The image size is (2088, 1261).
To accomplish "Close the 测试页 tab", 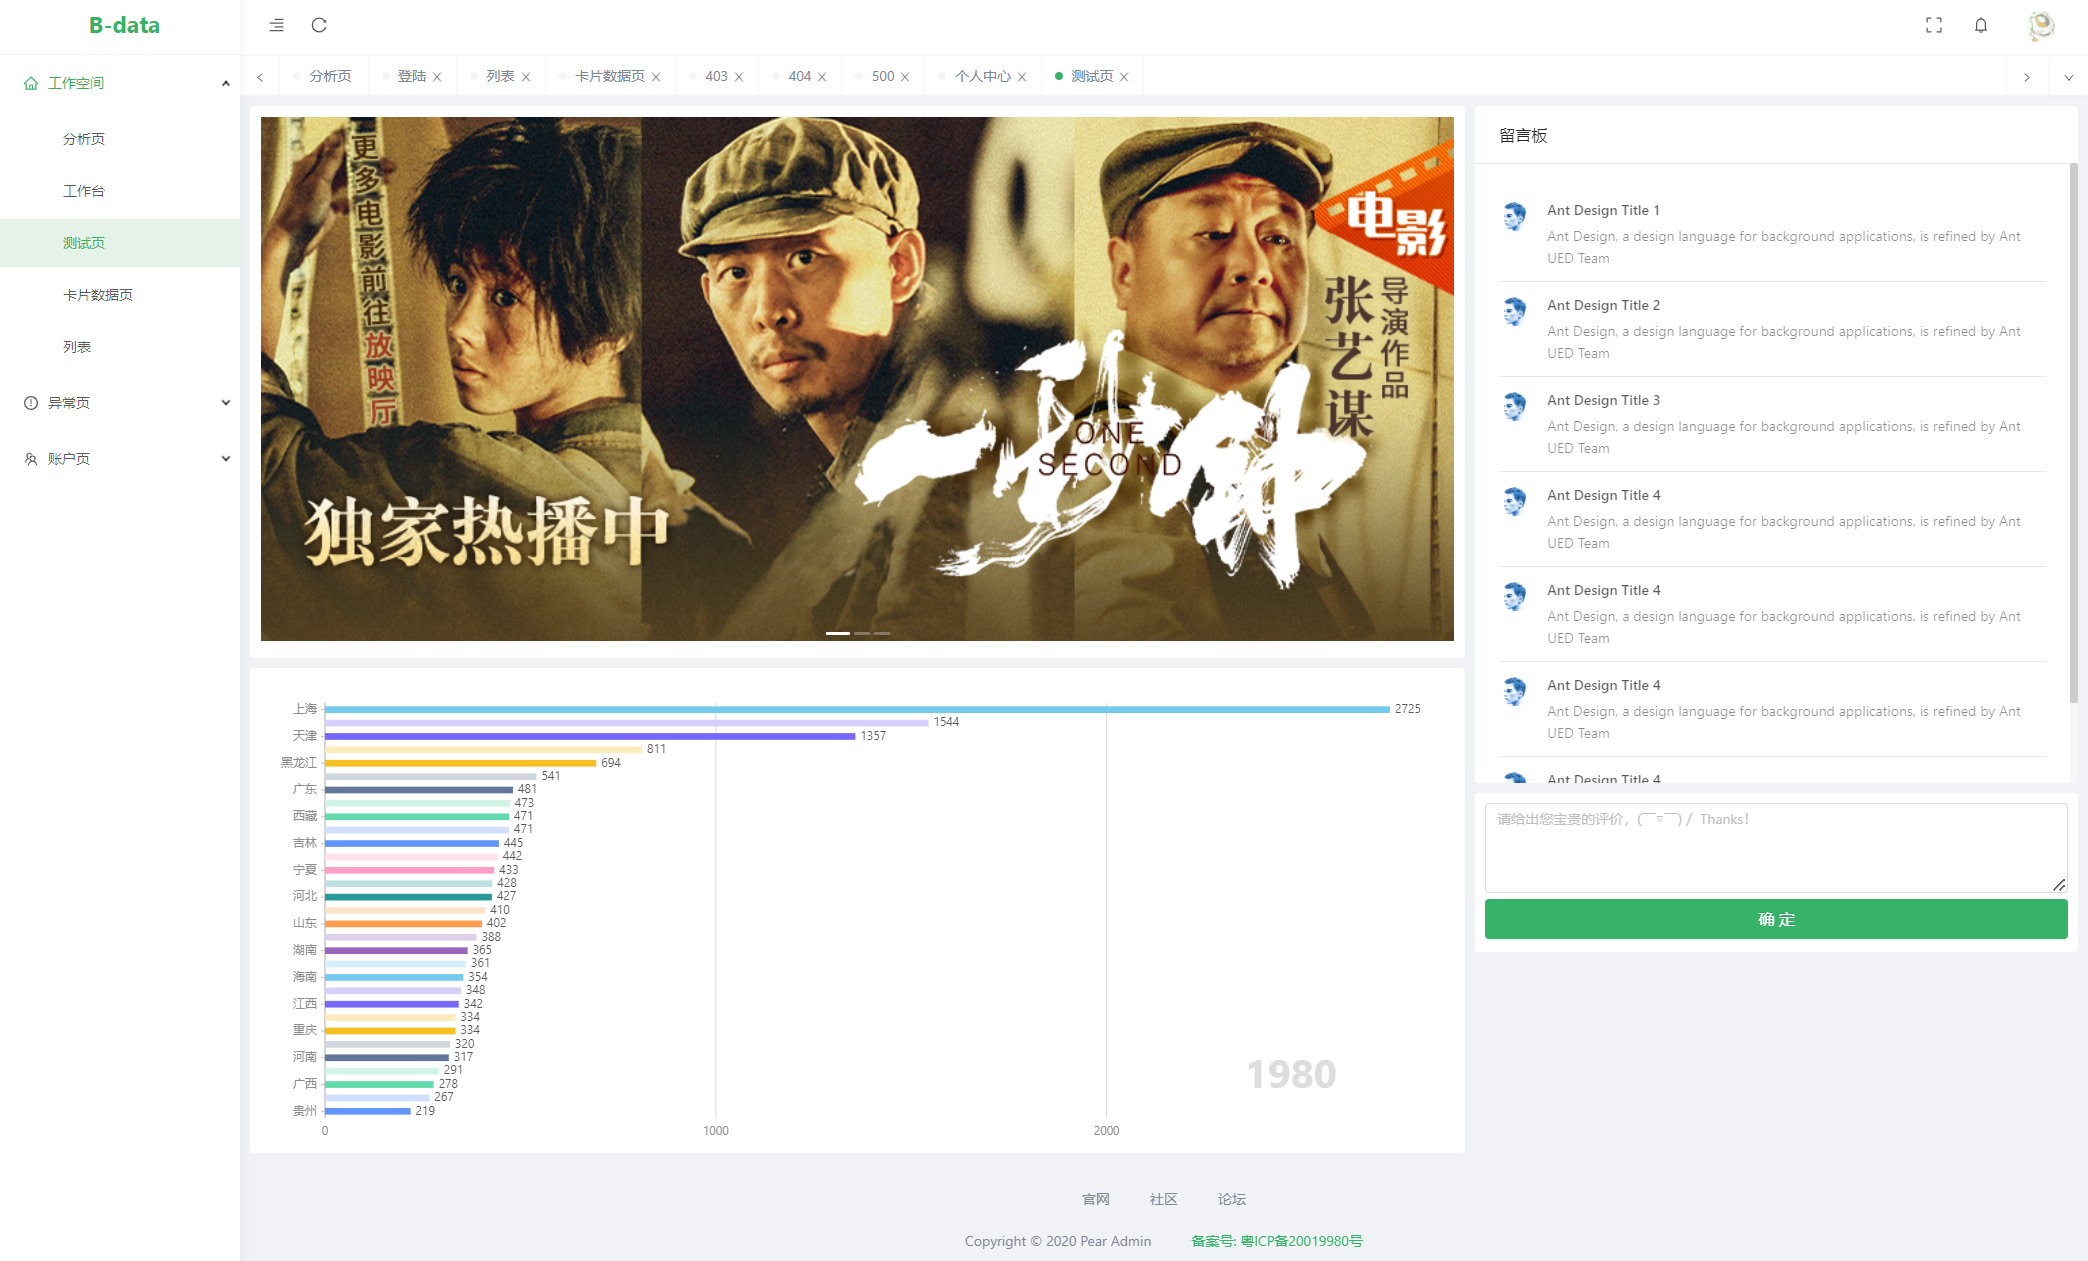I will click(x=1124, y=77).
